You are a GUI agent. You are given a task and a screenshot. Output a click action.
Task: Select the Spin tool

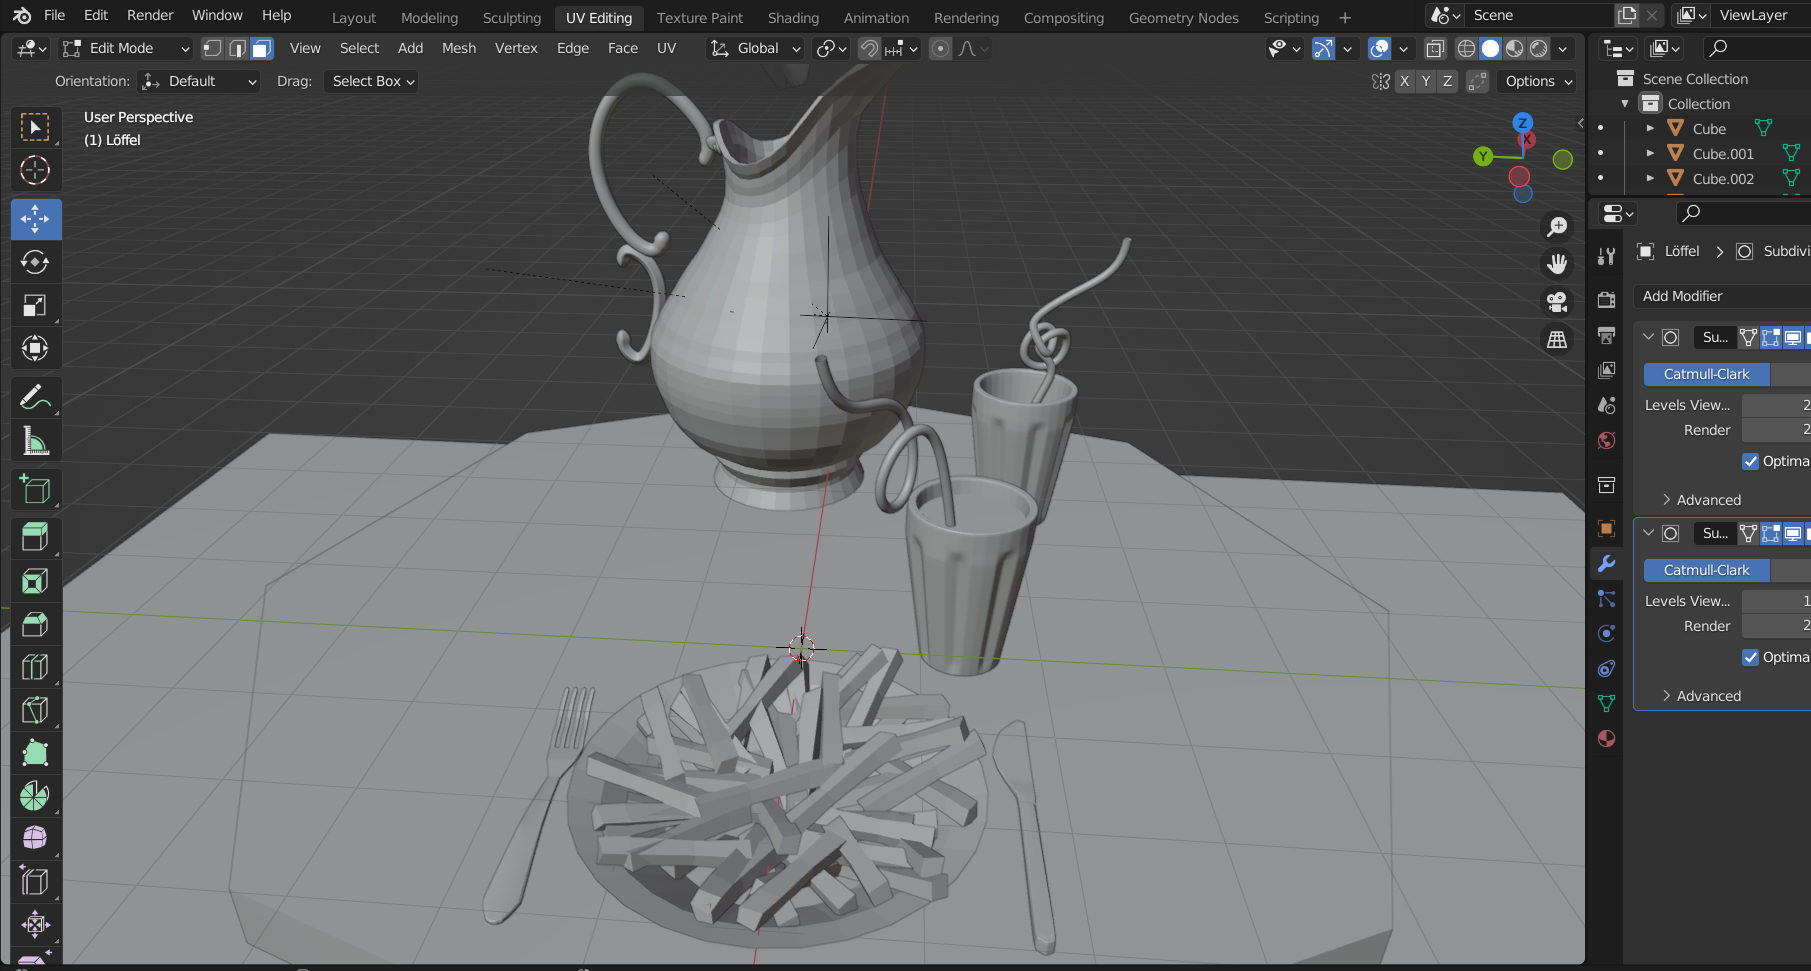(35, 796)
